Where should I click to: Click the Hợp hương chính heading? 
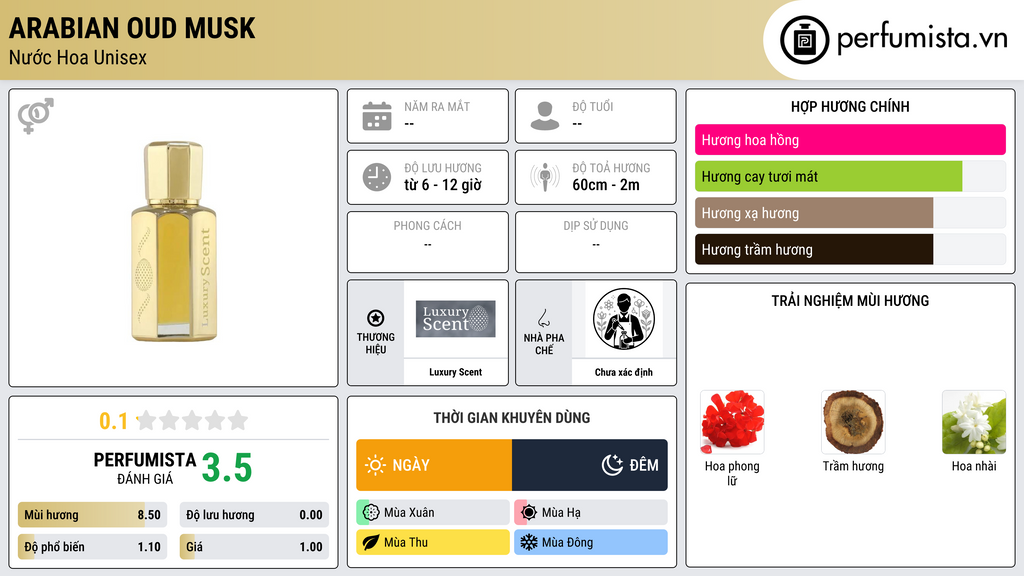(850, 106)
